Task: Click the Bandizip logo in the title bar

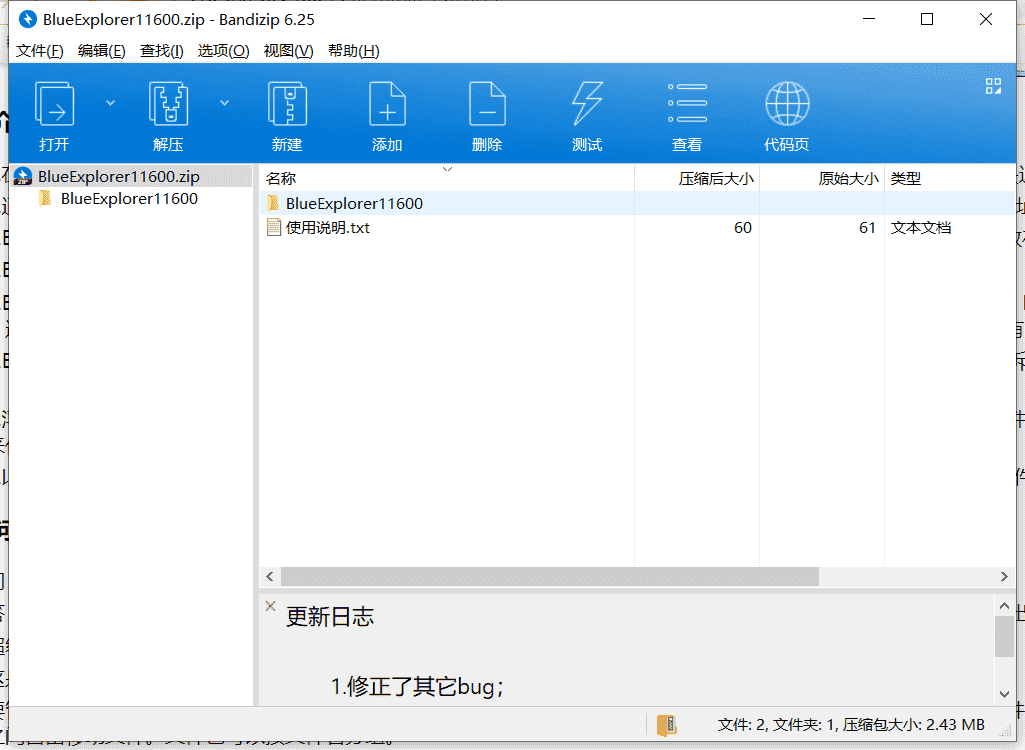Action: click(x=27, y=20)
